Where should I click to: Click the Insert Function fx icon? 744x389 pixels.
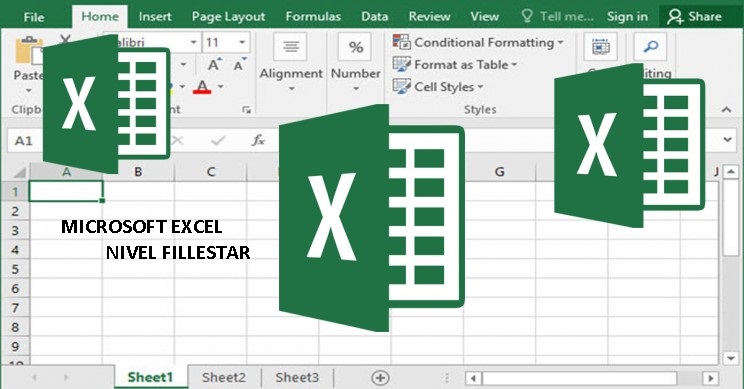pyautogui.click(x=259, y=140)
